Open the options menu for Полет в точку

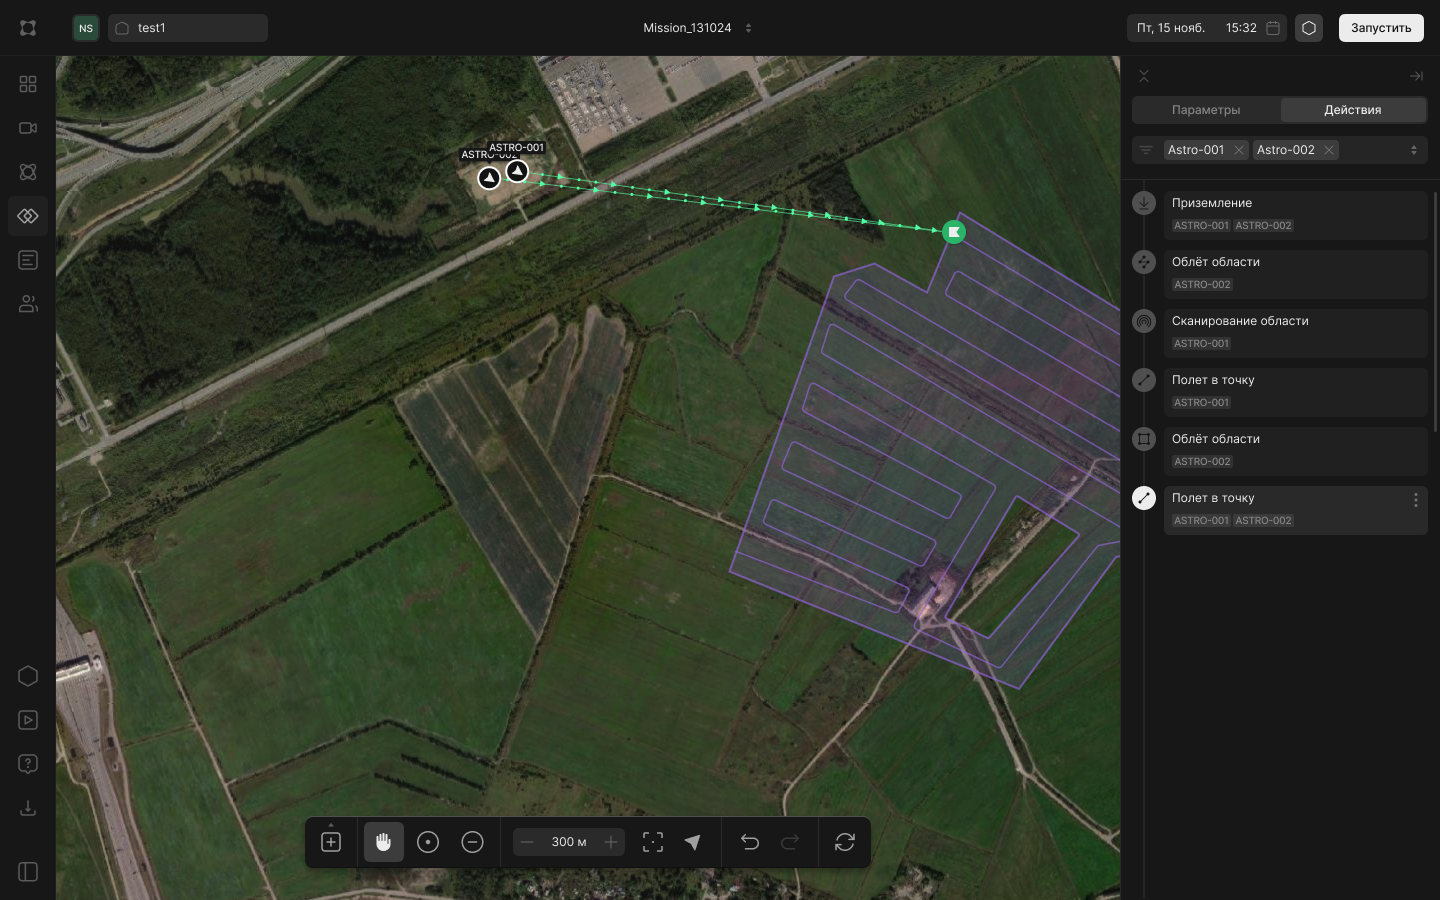coord(1415,500)
